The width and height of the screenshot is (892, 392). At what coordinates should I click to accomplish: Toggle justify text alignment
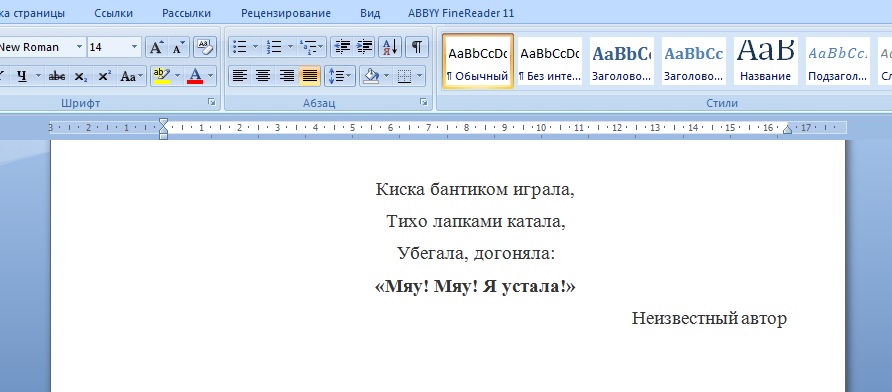point(309,76)
